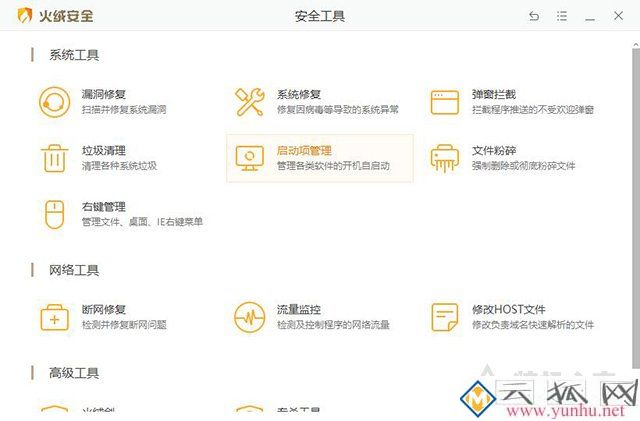Image resolution: width=640 pixels, height=421 pixels.
Task: Open the menu list icon in title bar
Action: (x=562, y=16)
